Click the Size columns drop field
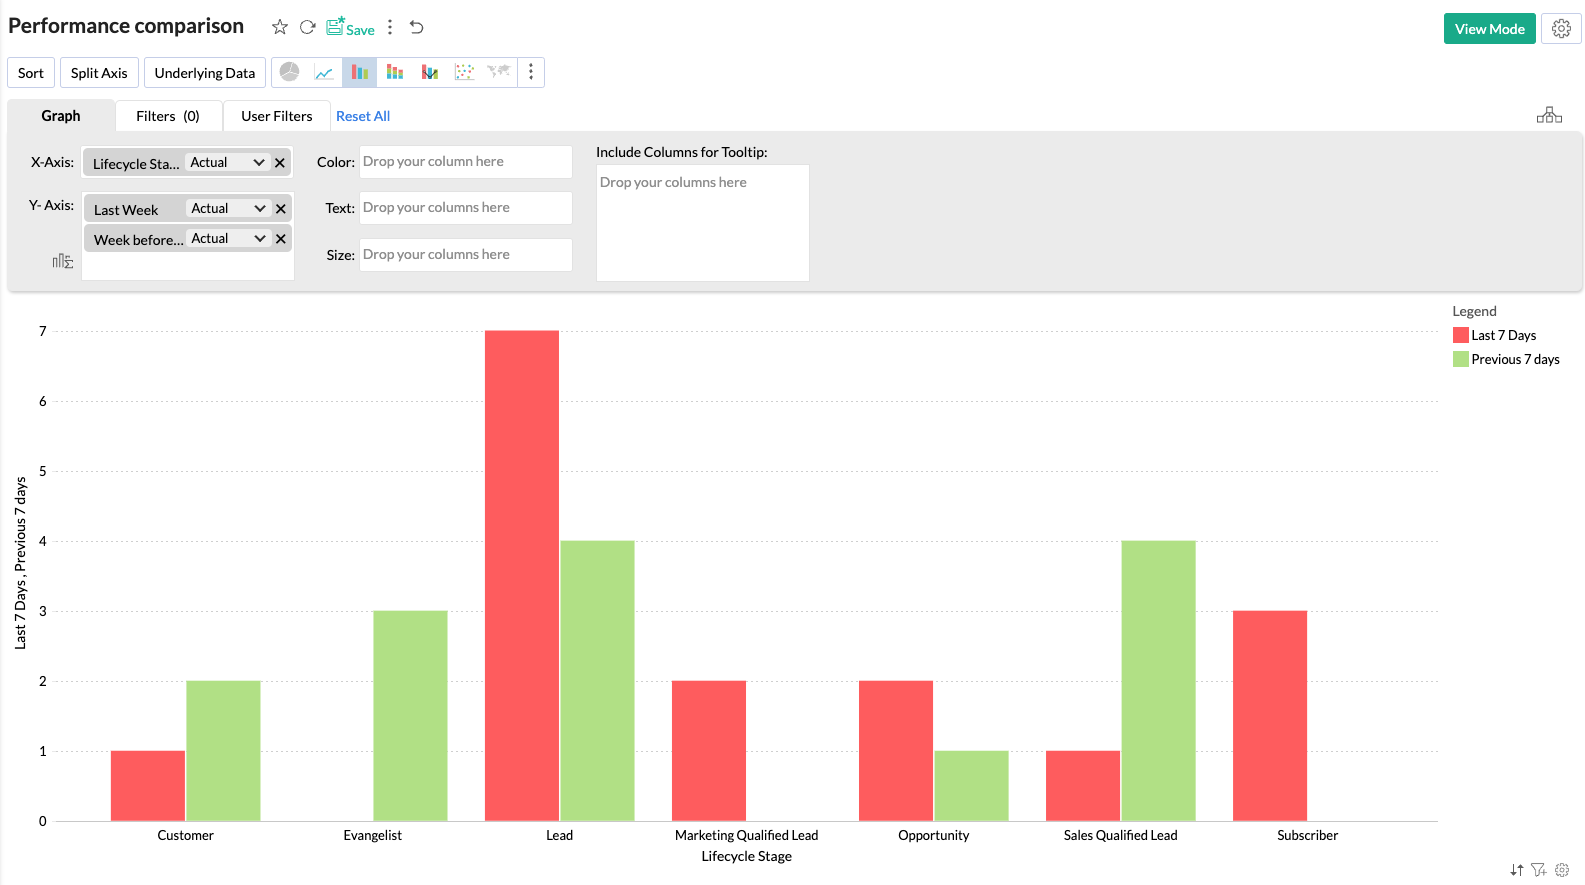The height and width of the screenshot is (885, 1585). [466, 255]
